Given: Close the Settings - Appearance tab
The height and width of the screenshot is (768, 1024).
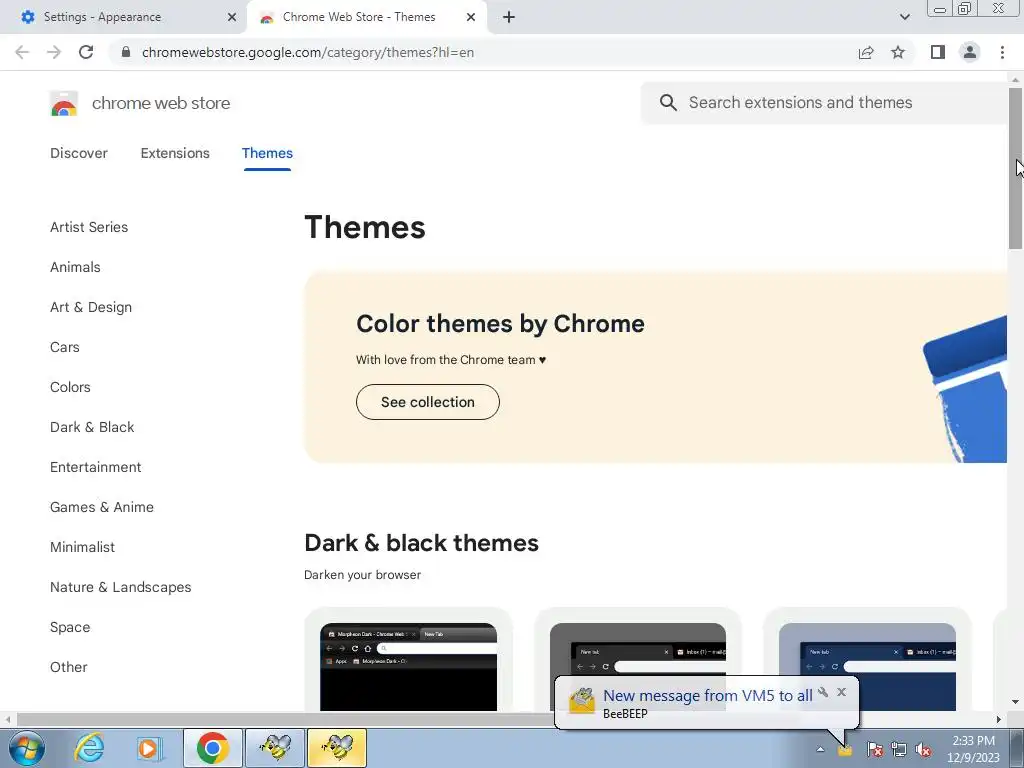Looking at the screenshot, I should [232, 17].
